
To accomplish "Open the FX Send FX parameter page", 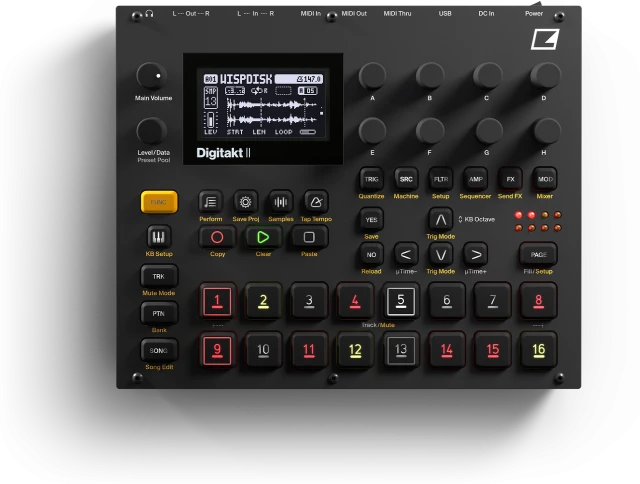I will [x=510, y=179].
